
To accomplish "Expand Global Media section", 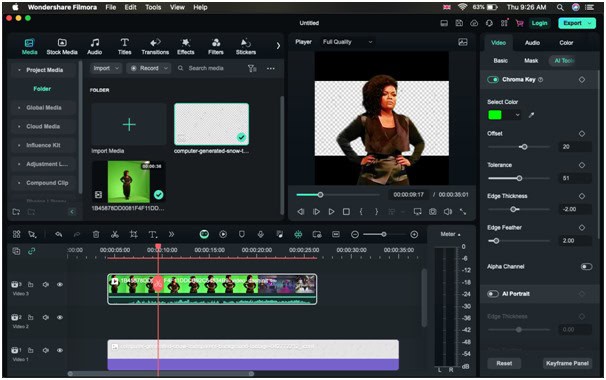I will pos(19,108).
